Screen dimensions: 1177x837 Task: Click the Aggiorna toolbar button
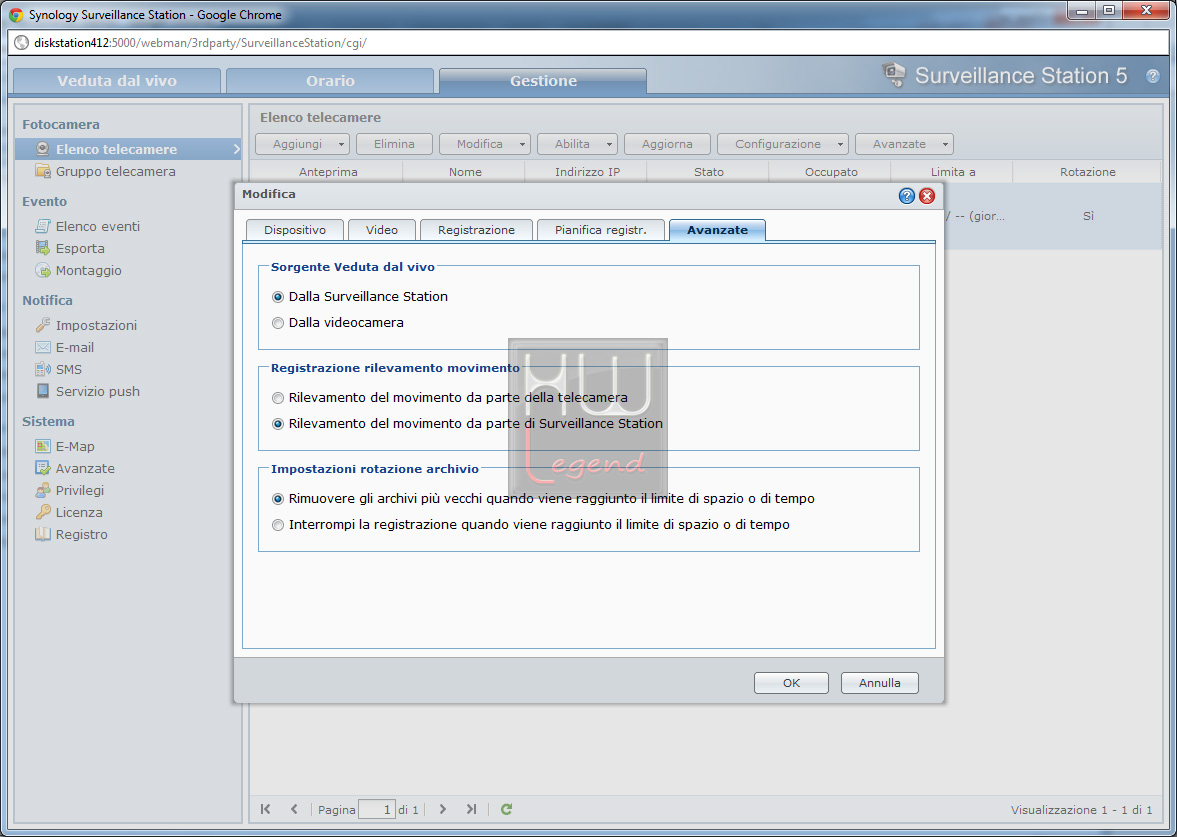point(667,144)
